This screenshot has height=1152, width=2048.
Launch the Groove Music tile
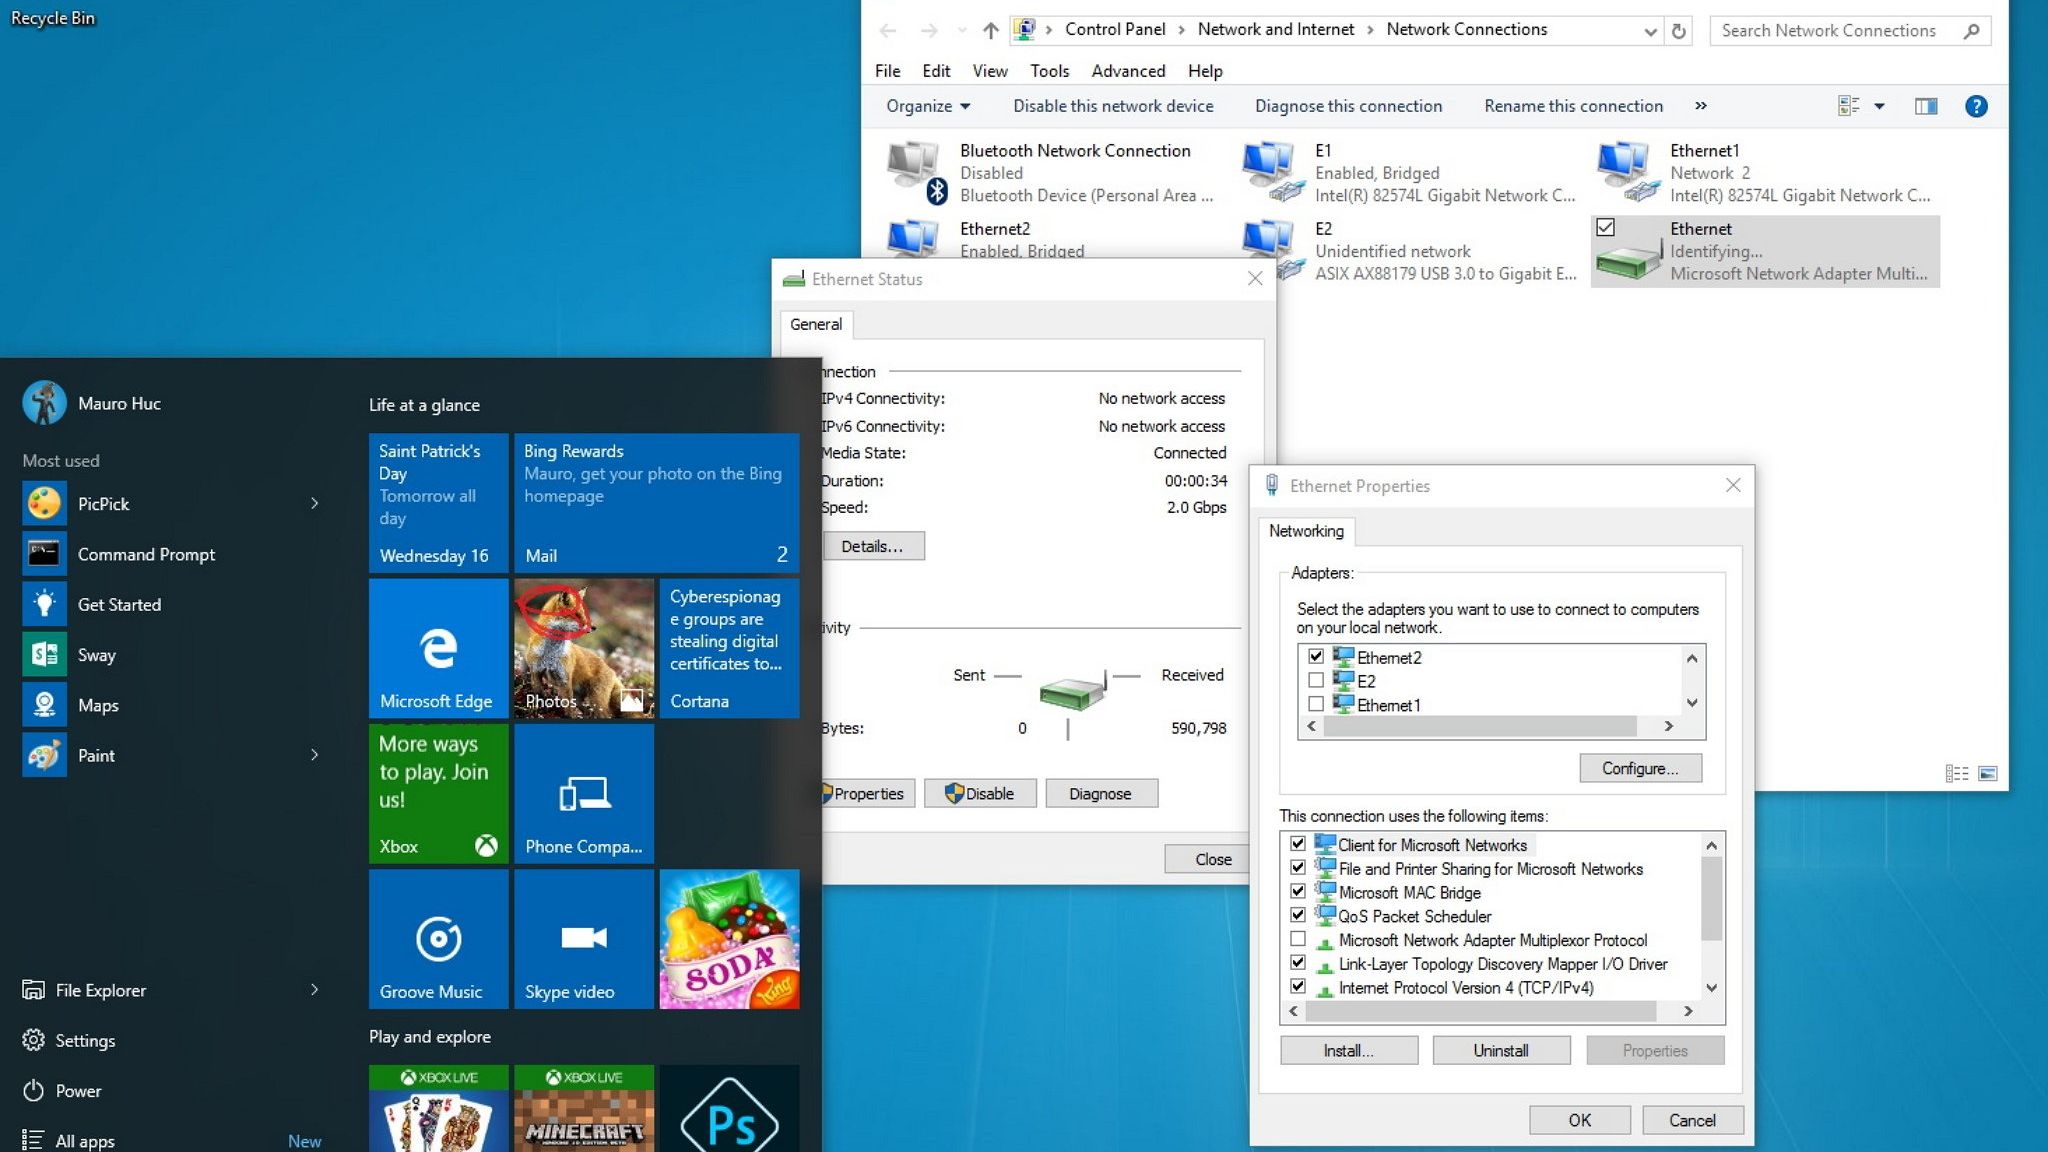click(x=438, y=938)
